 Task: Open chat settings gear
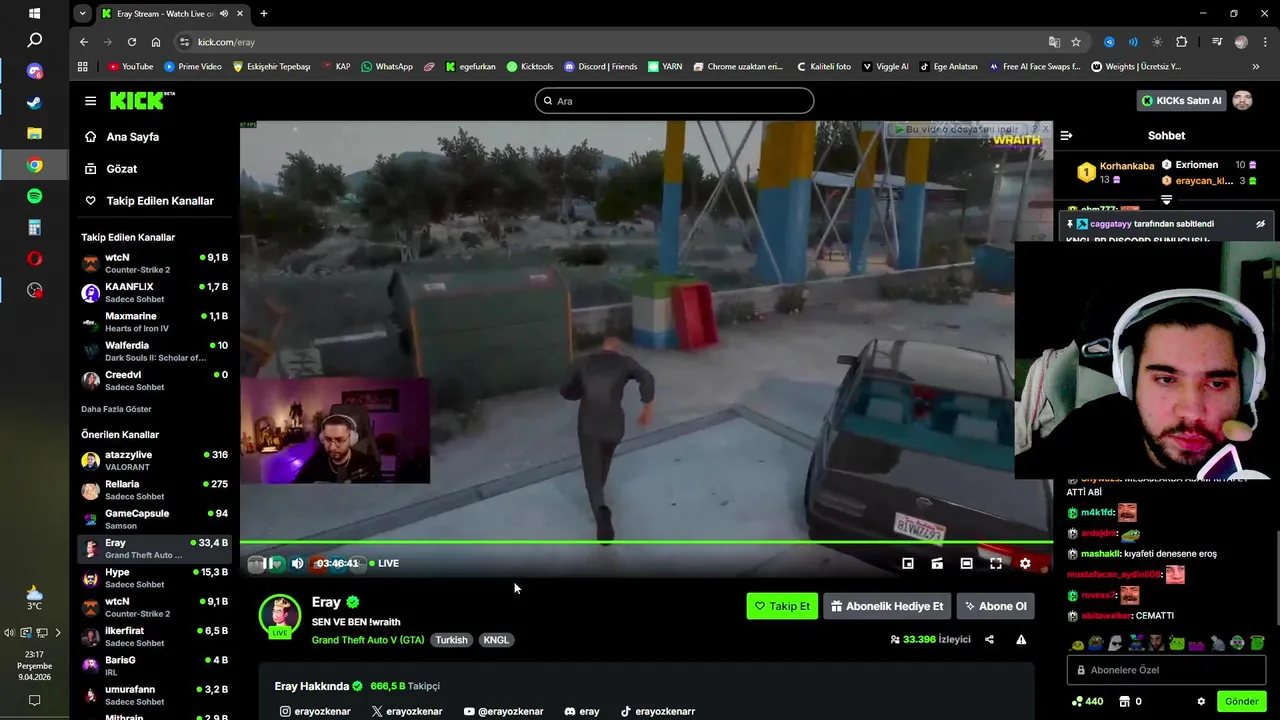coord(1201,701)
